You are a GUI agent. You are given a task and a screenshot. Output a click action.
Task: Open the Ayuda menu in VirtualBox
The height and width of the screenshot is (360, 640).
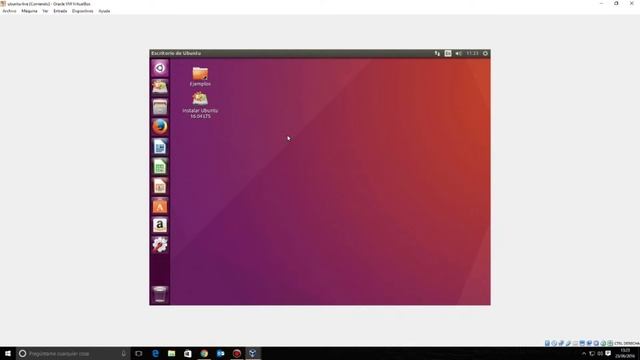(x=104, y=11)
